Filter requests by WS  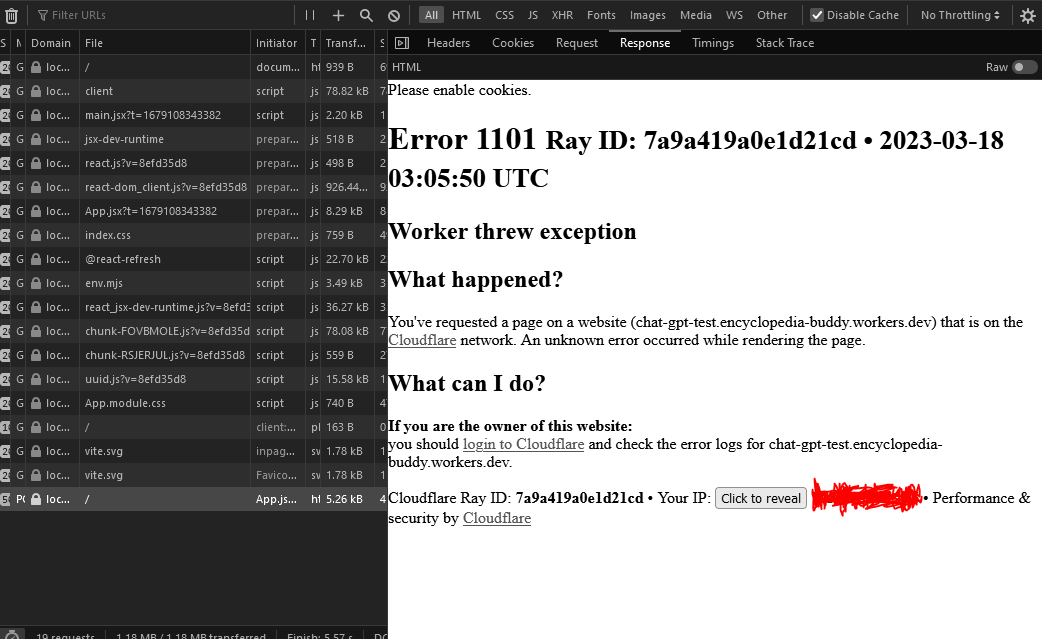734,15
